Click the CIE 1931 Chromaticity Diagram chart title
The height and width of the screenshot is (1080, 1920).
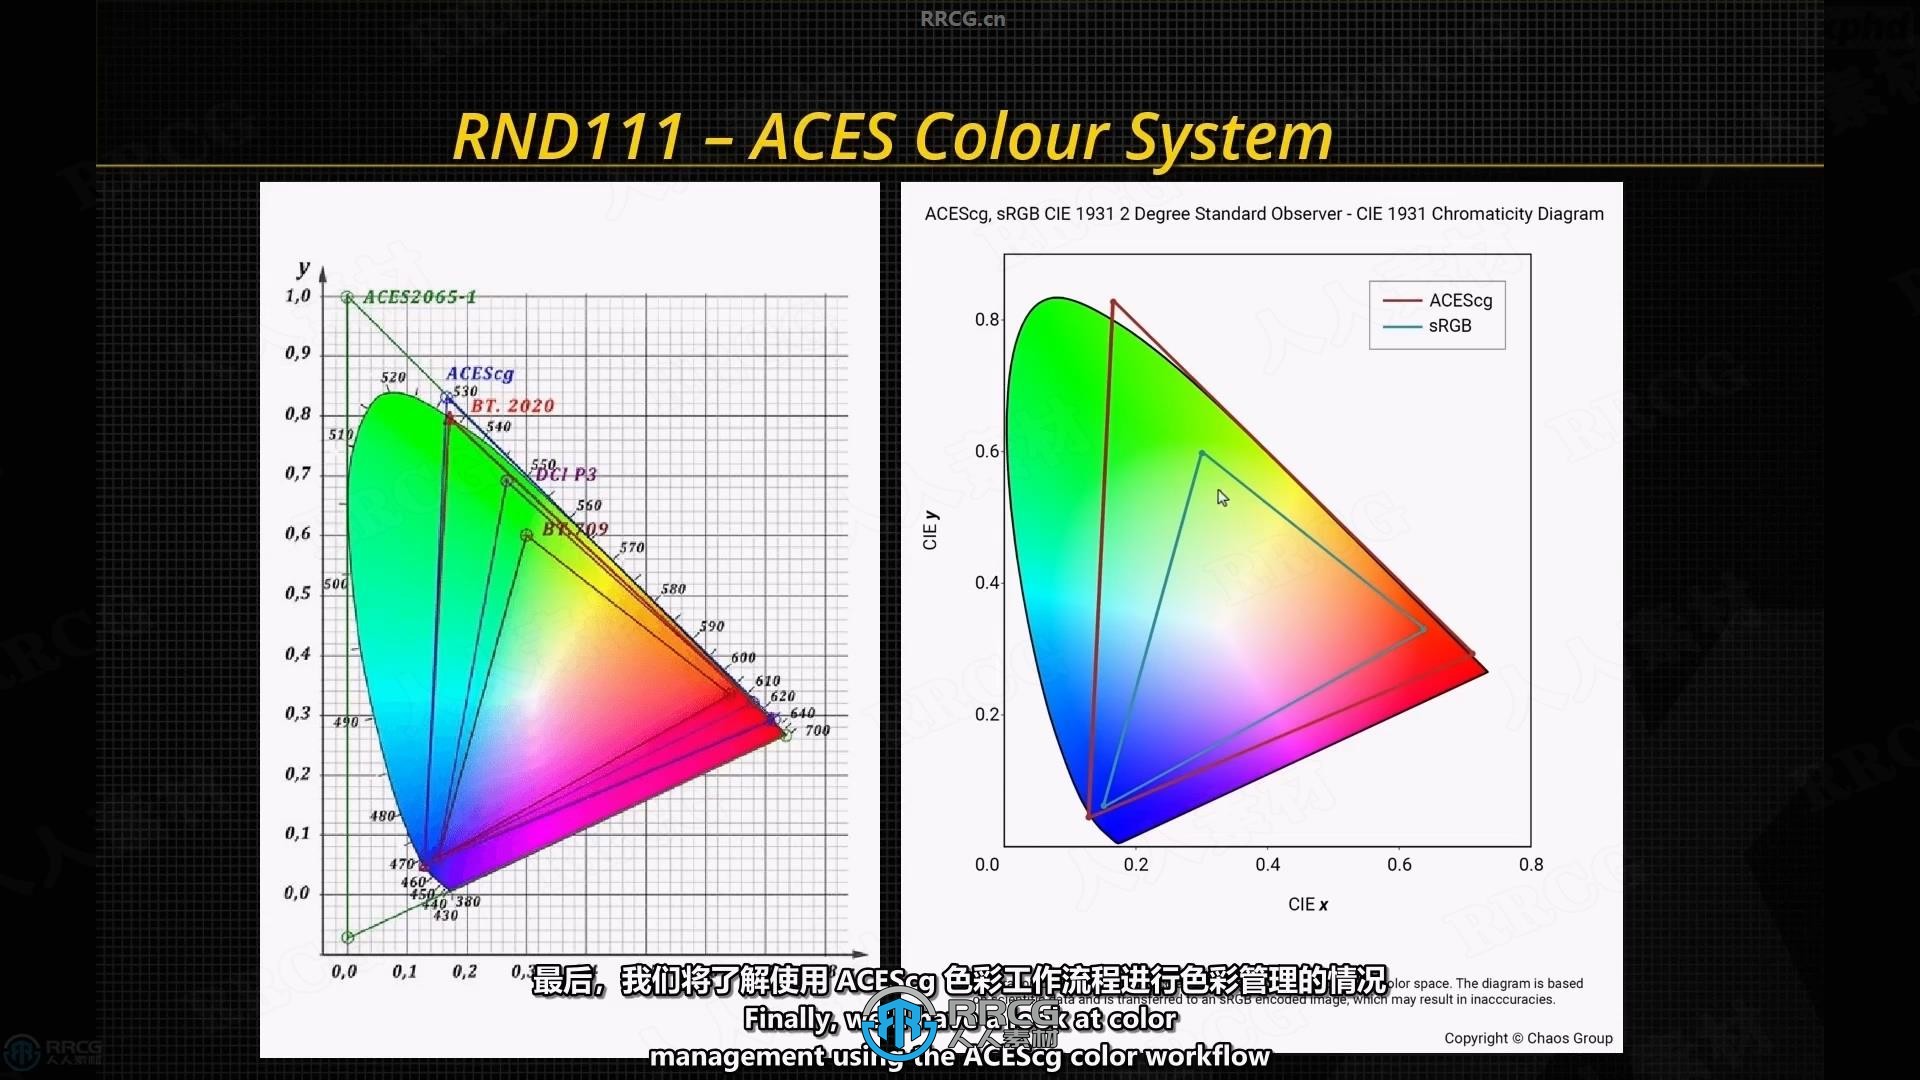point(1264,214)
